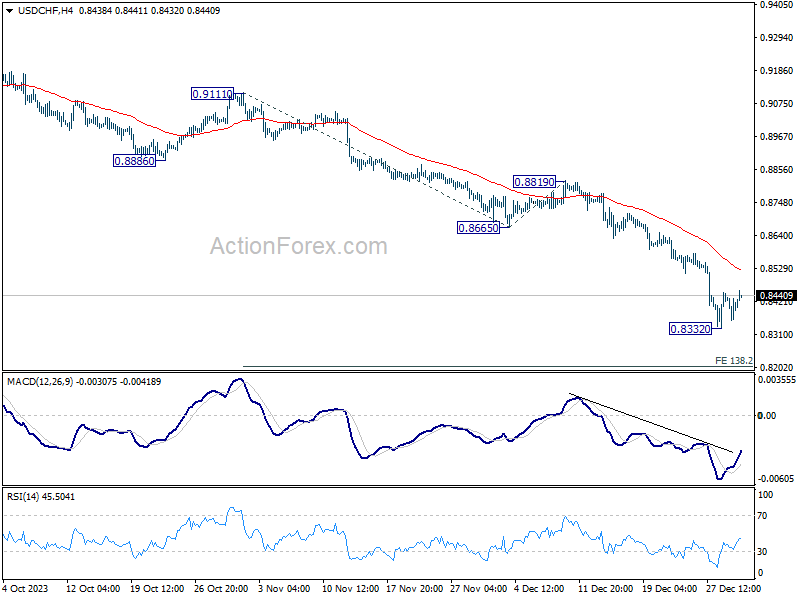Open the chart menu triangle beside USDCHF

point(9,11)
